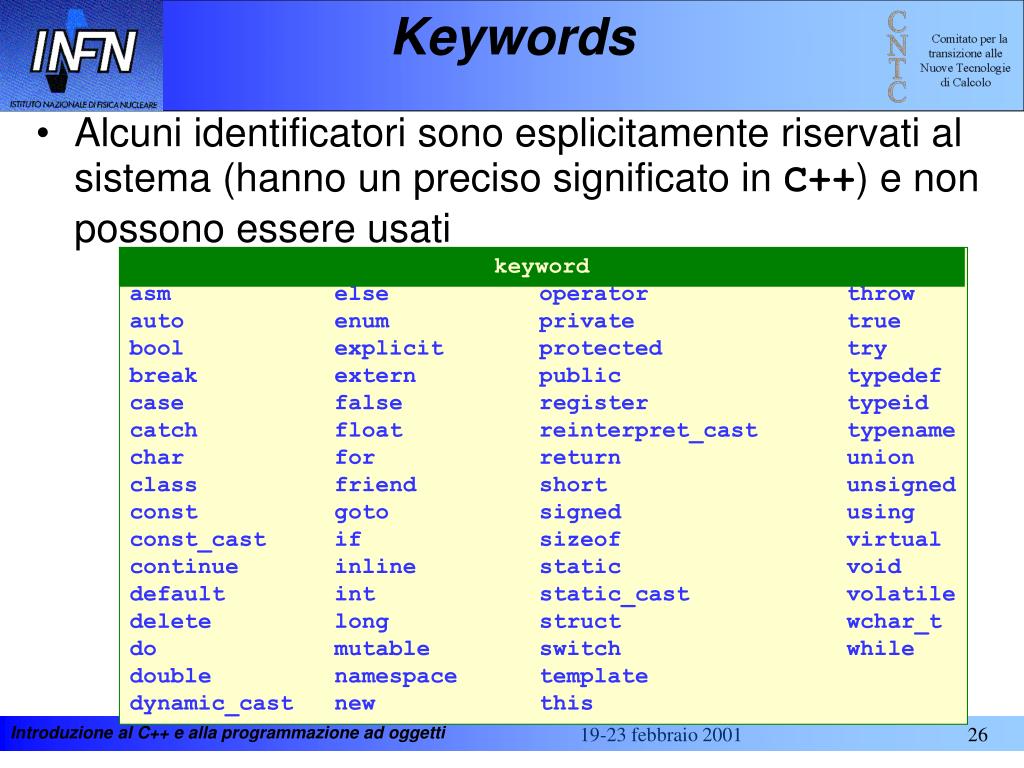Select the keyword static_cast
Viewport: 1024px width, 768px height.
[x=615, y=595]
